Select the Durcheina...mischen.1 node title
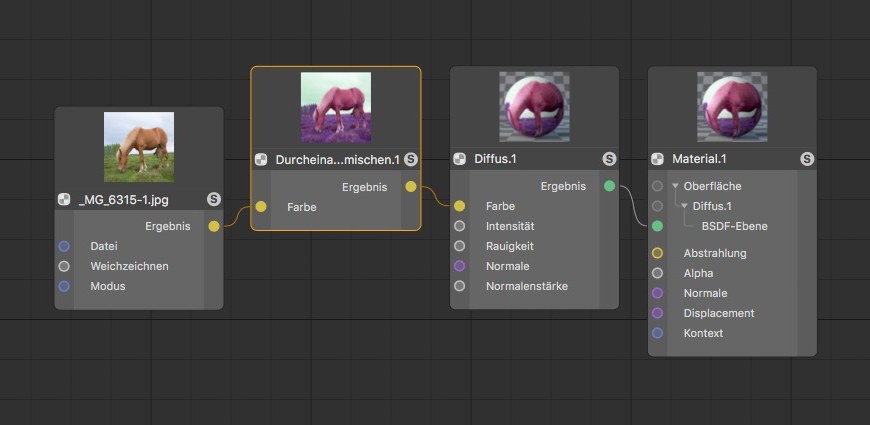This screenshot has width=870, height=425. (337, 160)
